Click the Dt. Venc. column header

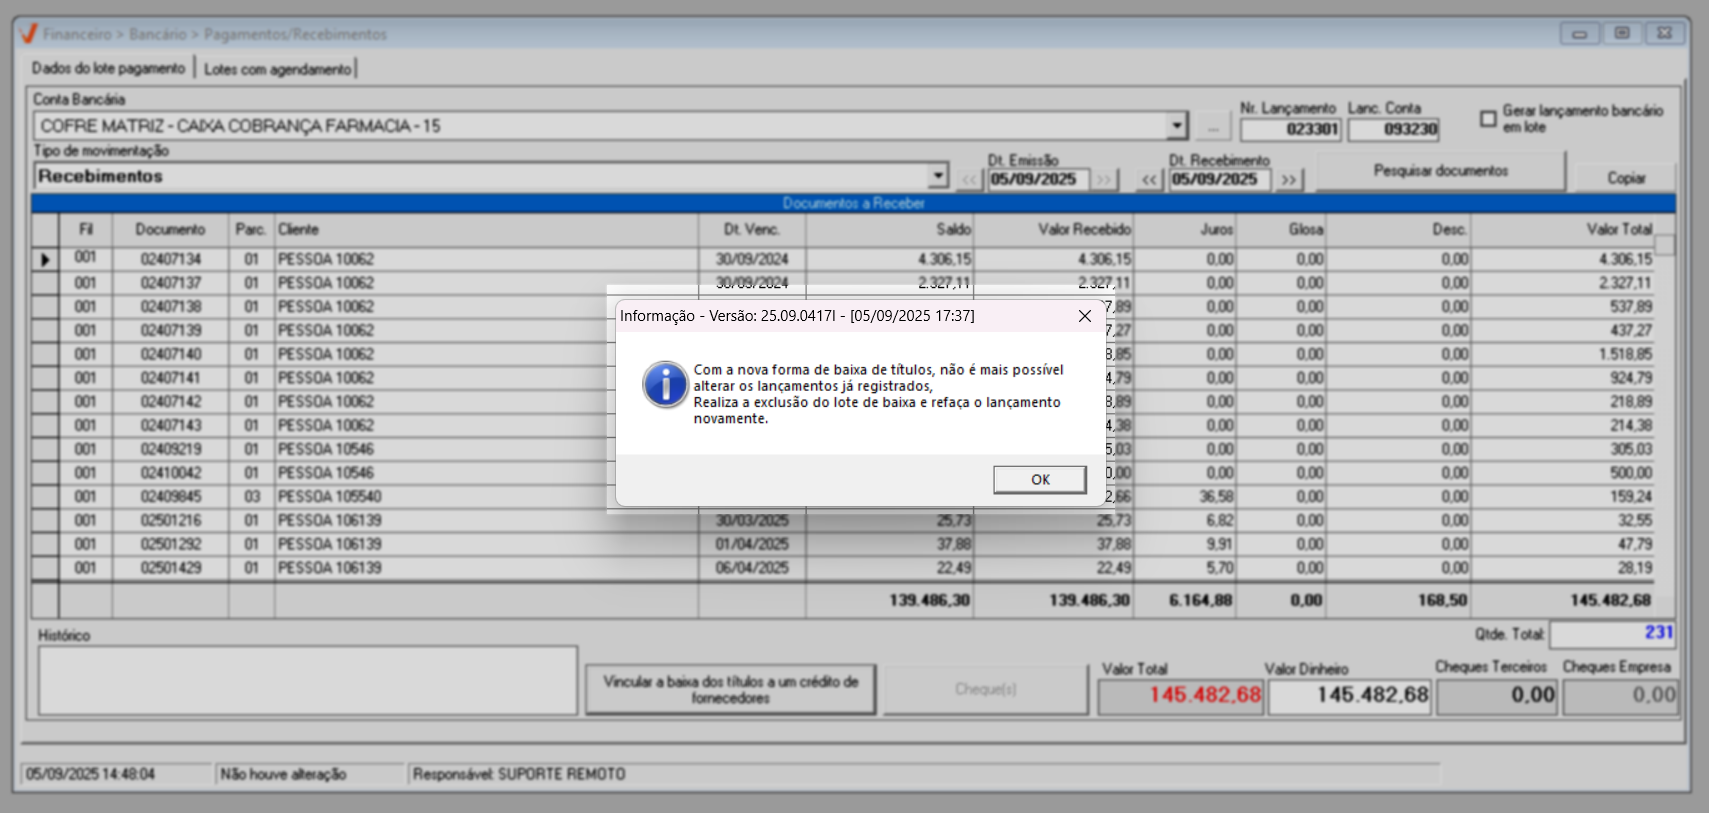point(752,230)
